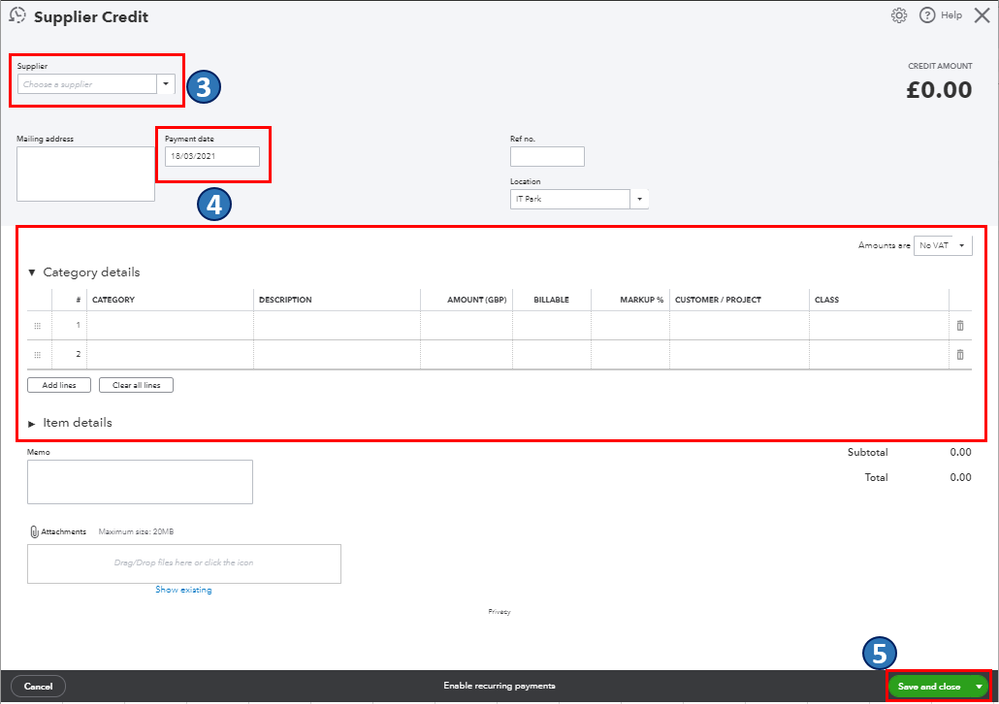Click the Category cell in row 1
Screen dimensions: 999x704
[170, 326]
